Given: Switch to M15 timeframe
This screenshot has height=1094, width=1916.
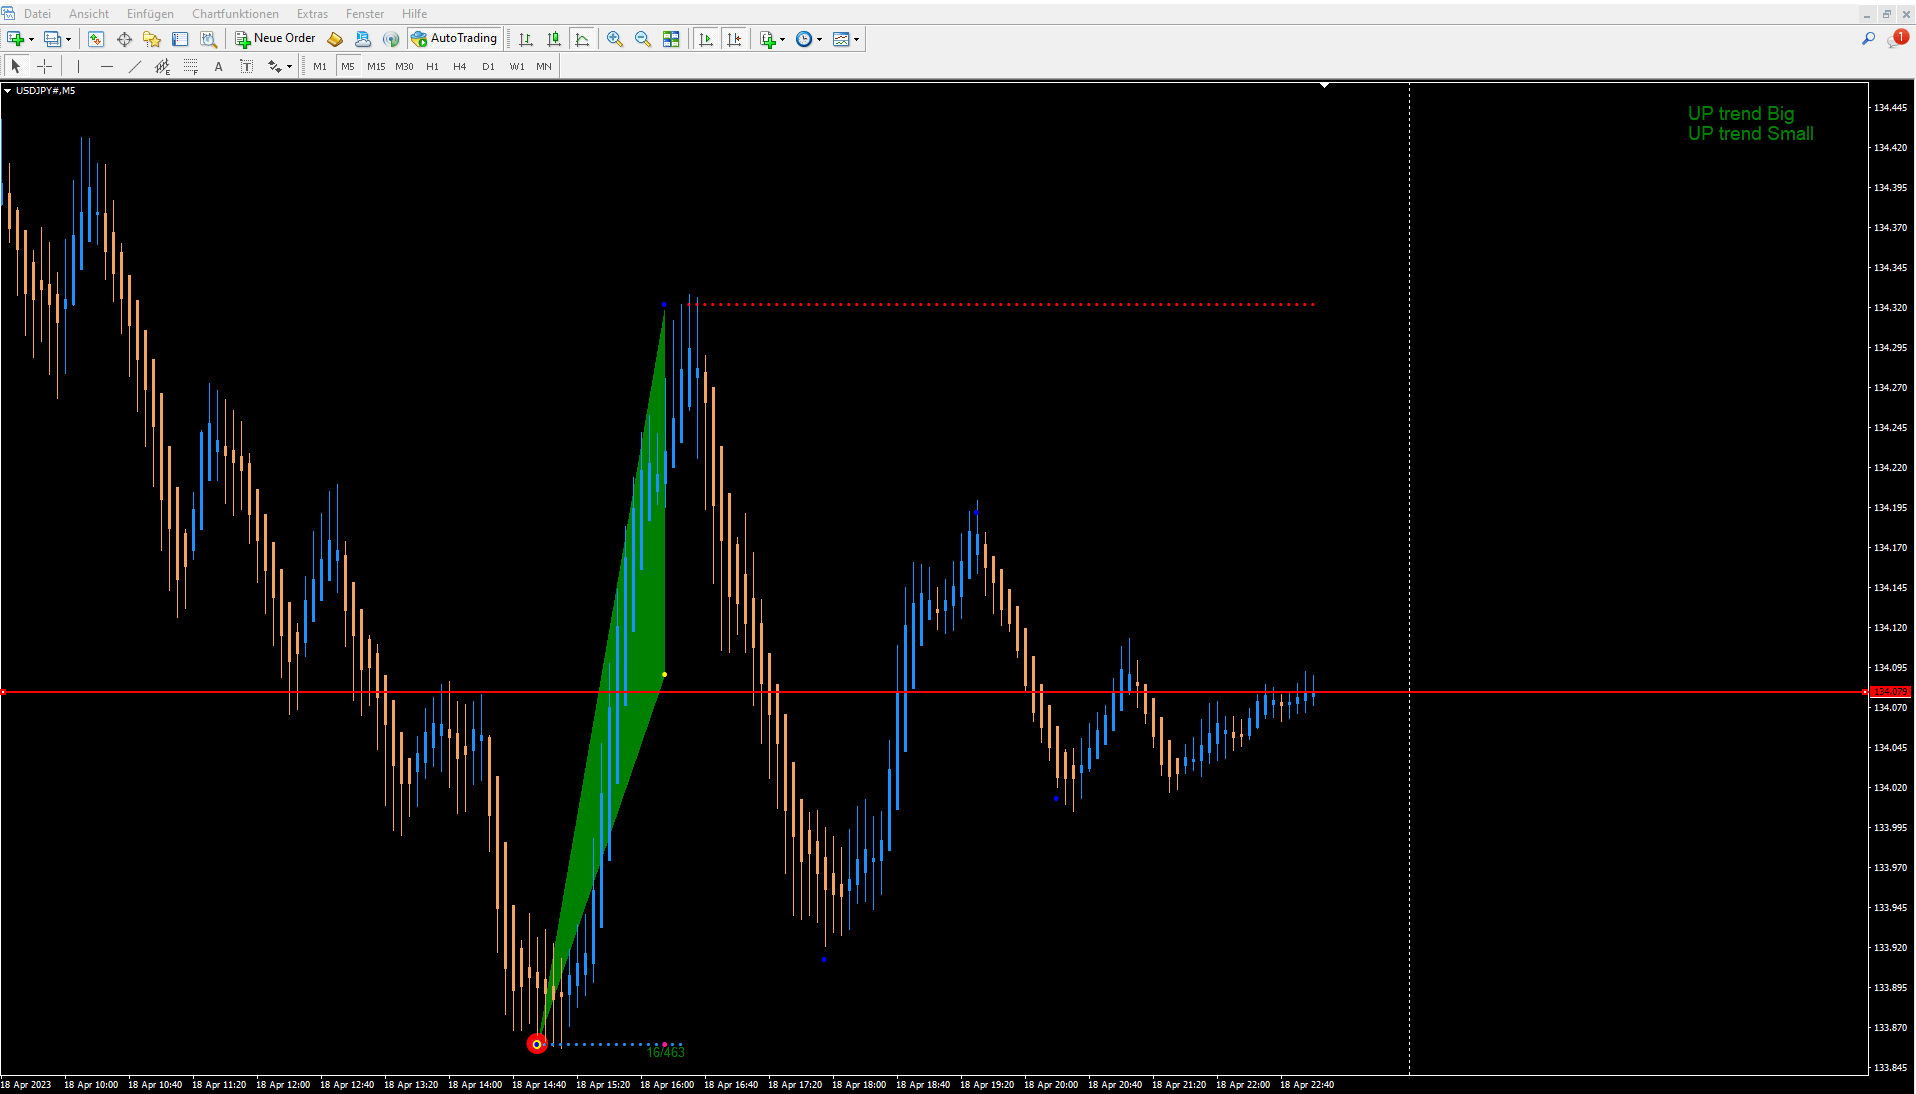Looking at the screenshot, I should pos(376,66).
